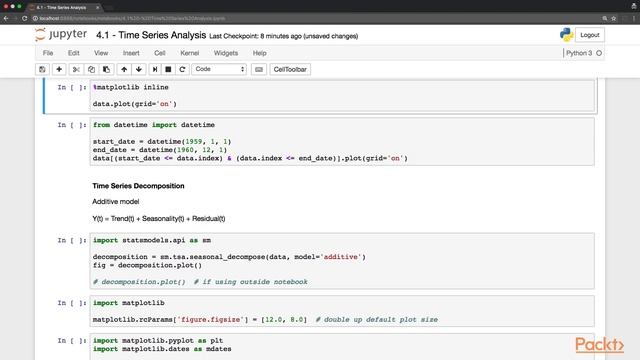Click the Additive model text
Screen dimensions: 640x360
(116, 202)
